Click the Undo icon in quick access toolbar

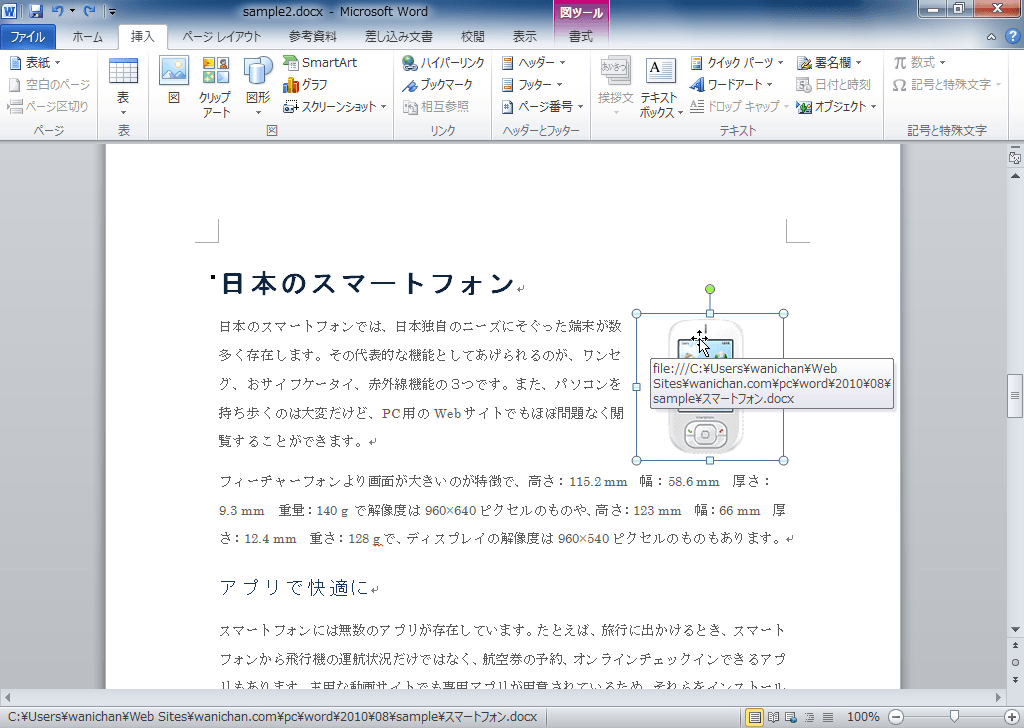coord(57,11)
